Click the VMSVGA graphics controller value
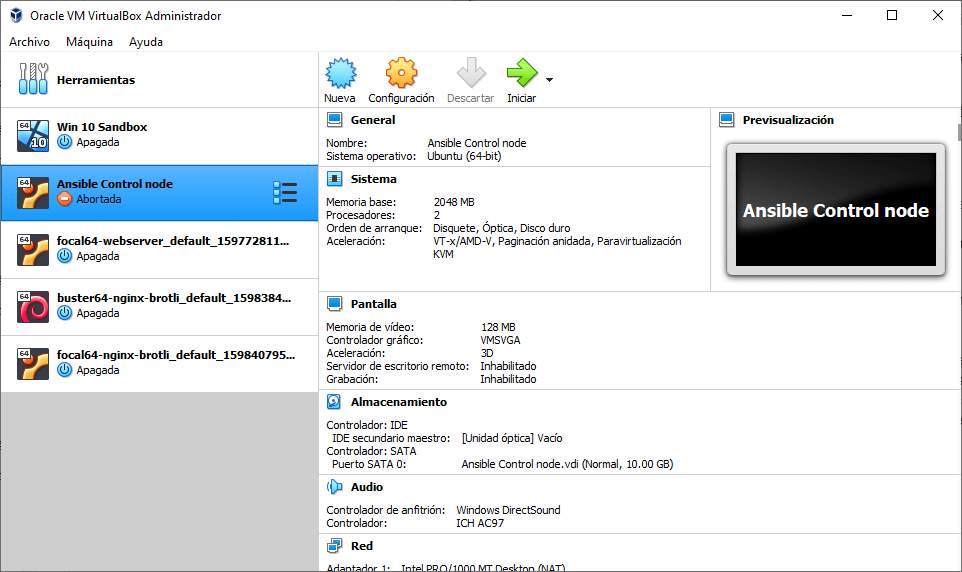The height and width of the screenshot is (572, 962). (501, 340)
